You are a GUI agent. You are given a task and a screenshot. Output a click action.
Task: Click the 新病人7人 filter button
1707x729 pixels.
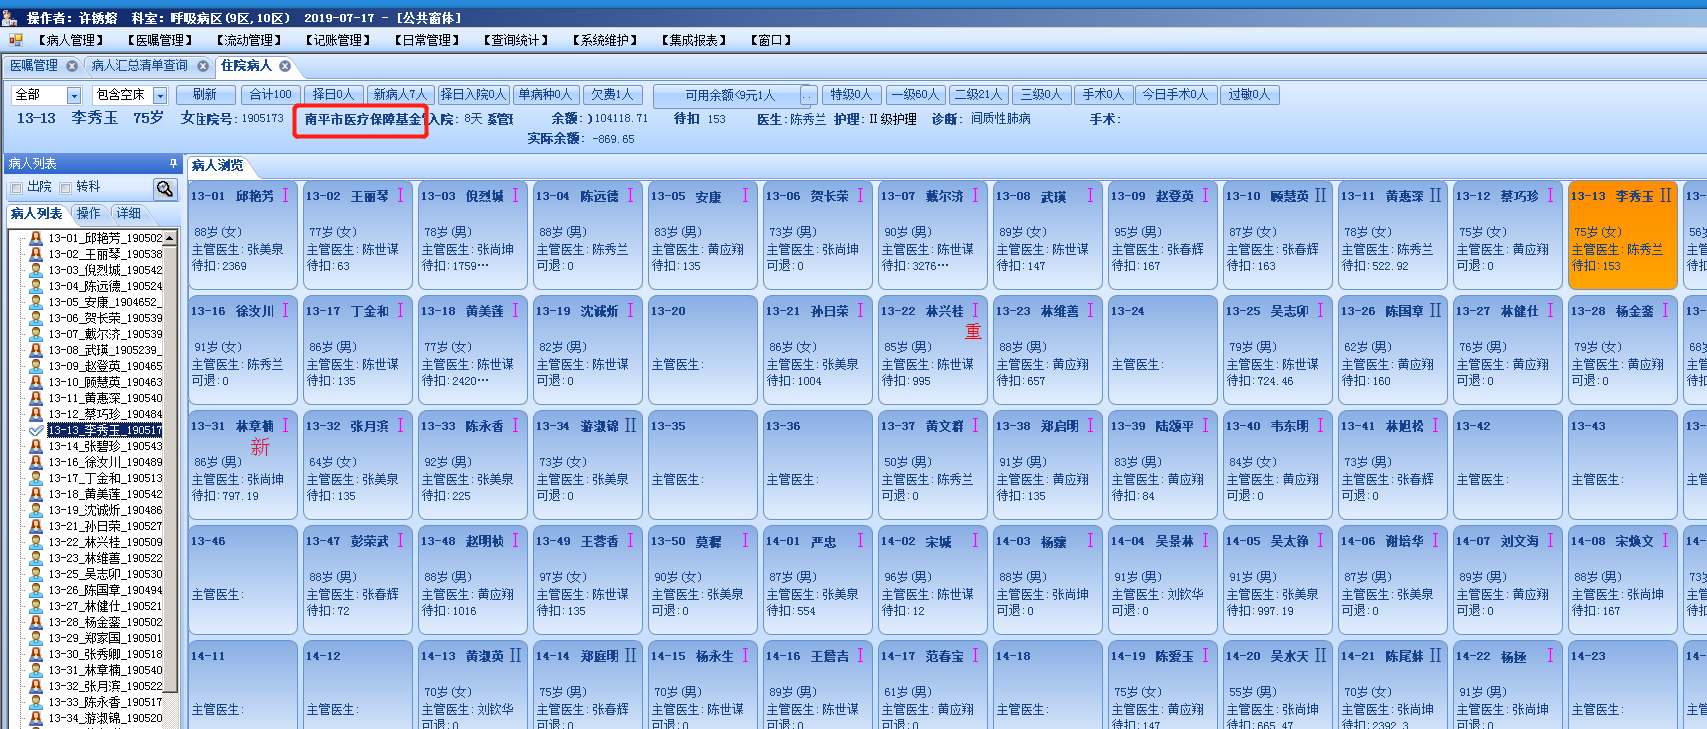[400, 95]
